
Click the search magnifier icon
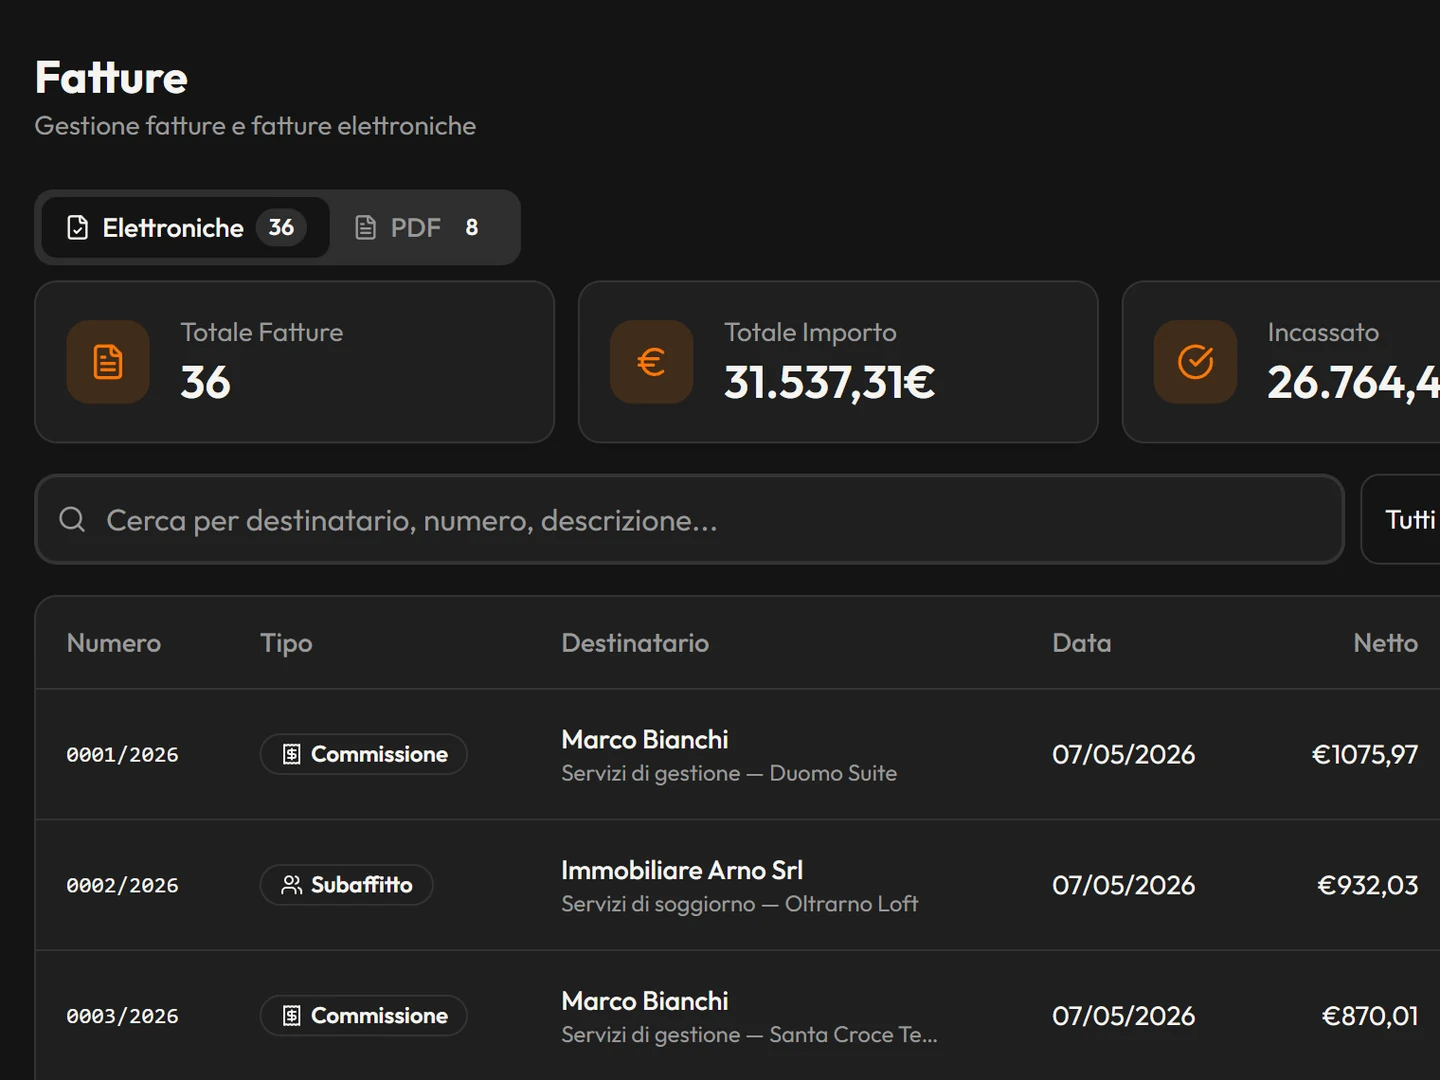pyautogui.click(x=72, y=519)
